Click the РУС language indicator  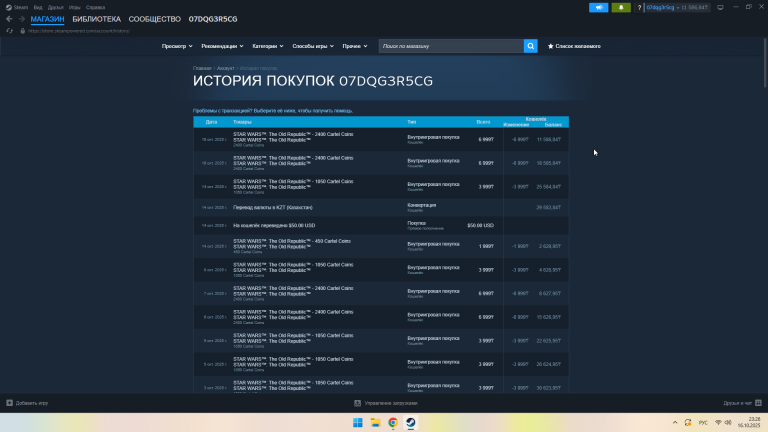(703, 423)
